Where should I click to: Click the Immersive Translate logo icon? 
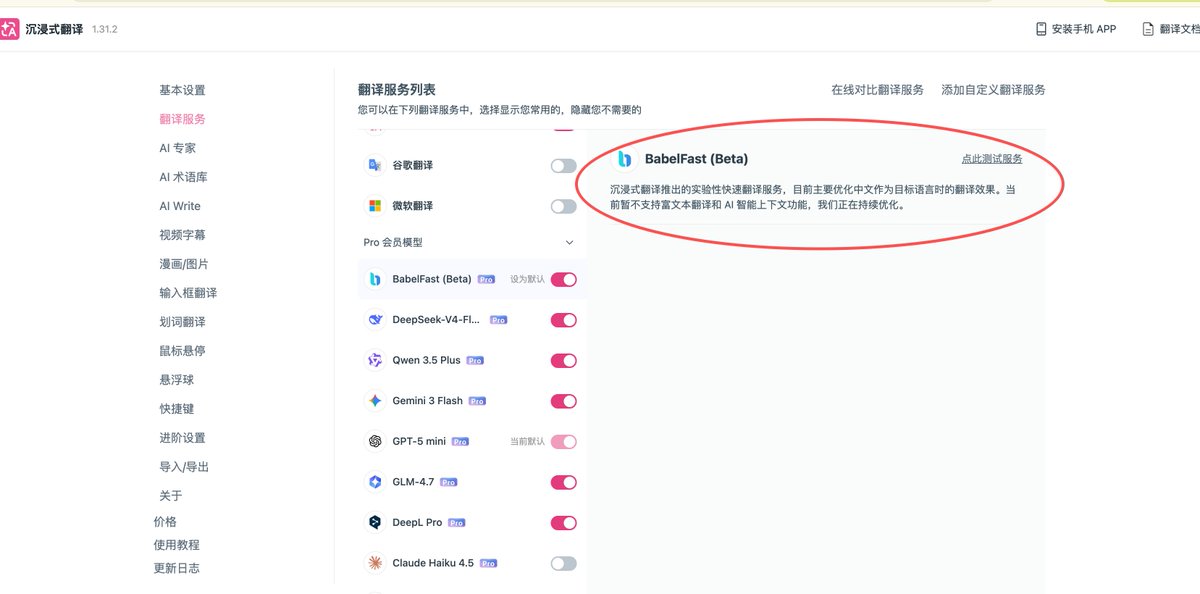coord(9,29)
